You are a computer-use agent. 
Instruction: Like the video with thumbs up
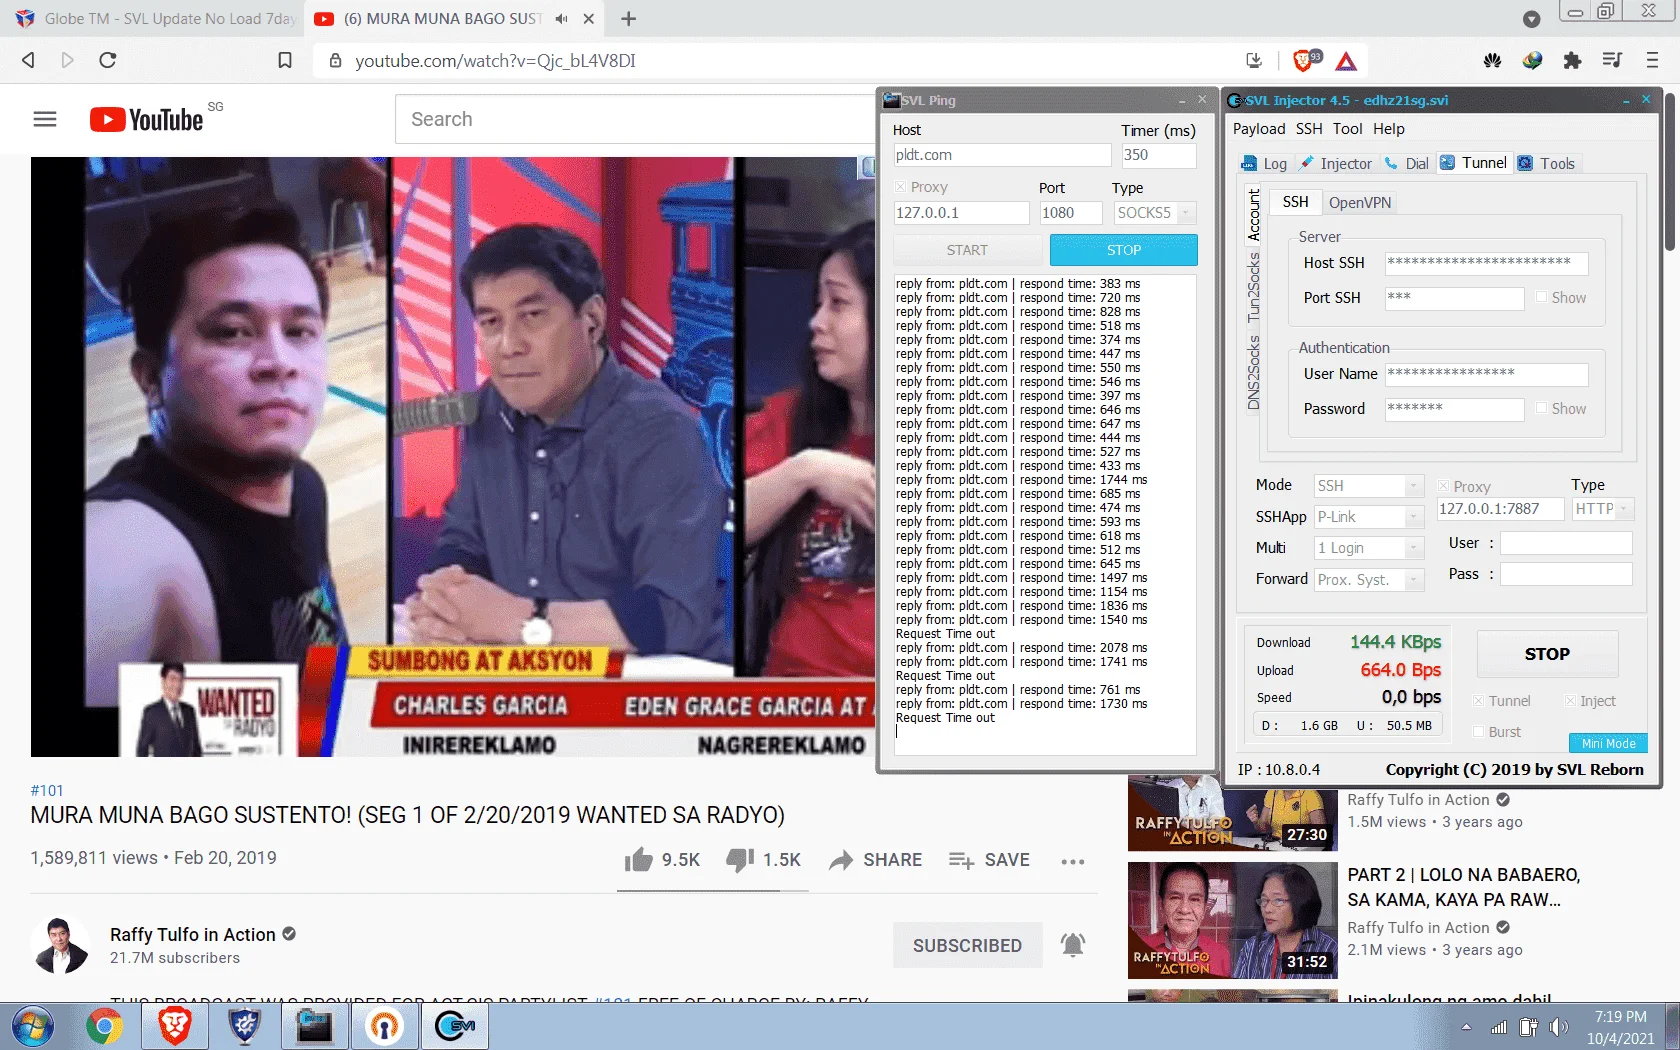639,860
